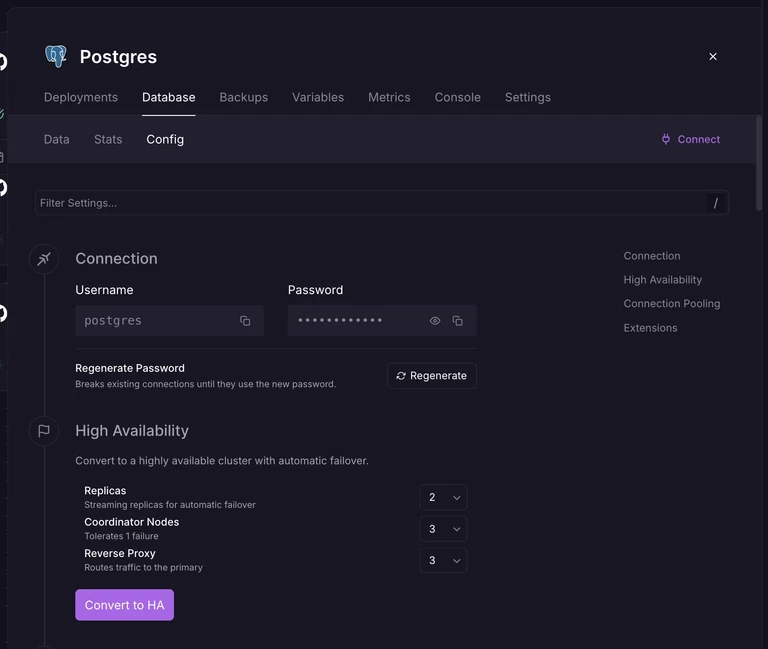Viewport: 768px width, 649px height.
Task: Open the Coordinator Nodes count dropdown
Action: (x=443, y=529)
